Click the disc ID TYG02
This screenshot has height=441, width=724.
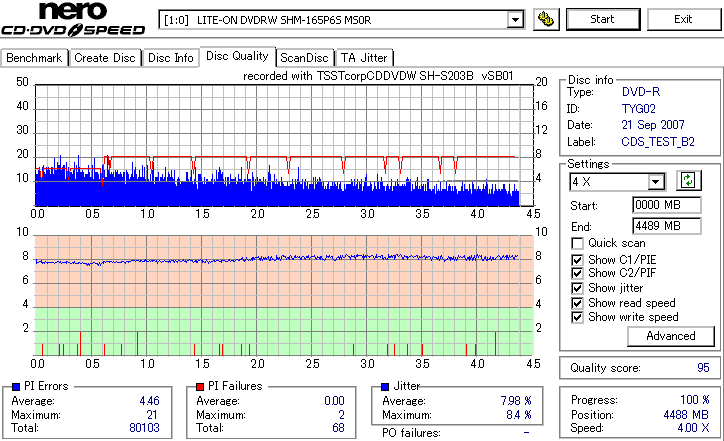[639, 109]
